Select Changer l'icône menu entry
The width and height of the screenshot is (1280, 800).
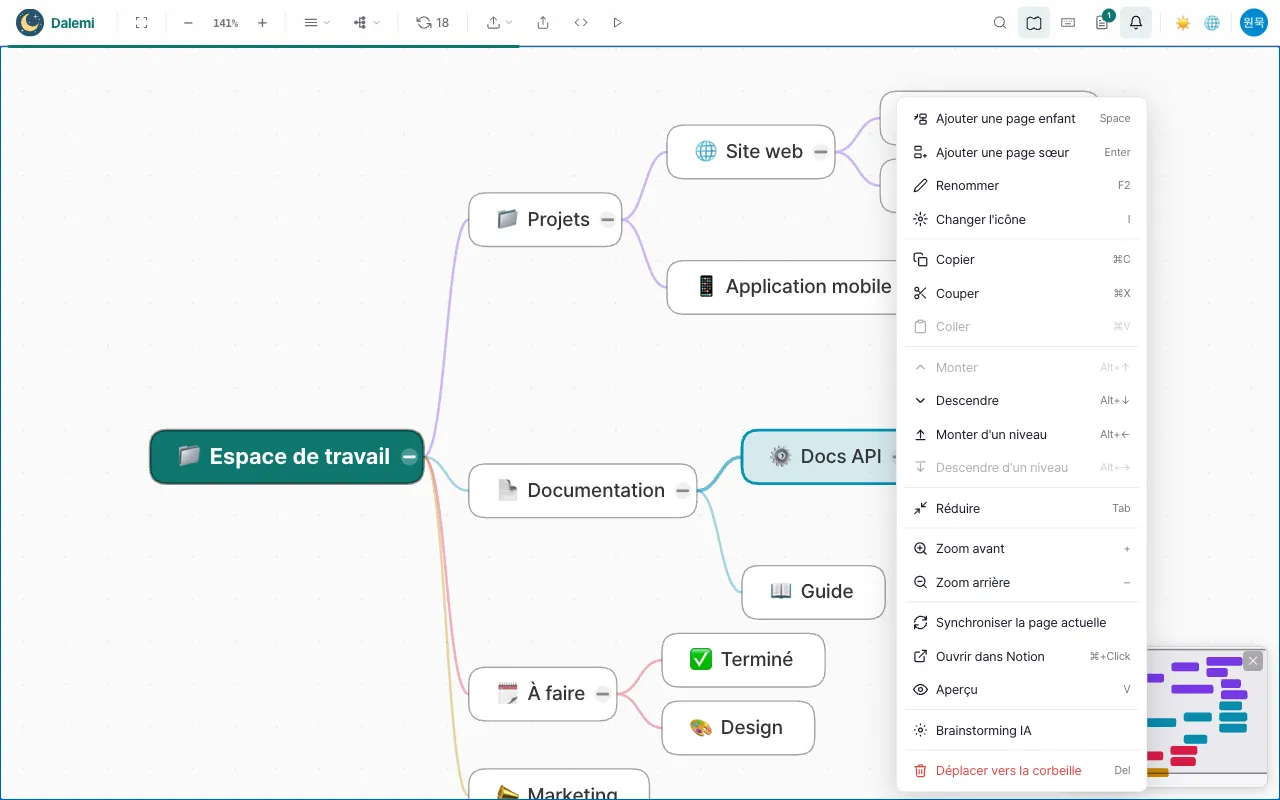click(x=1021, y=220)
